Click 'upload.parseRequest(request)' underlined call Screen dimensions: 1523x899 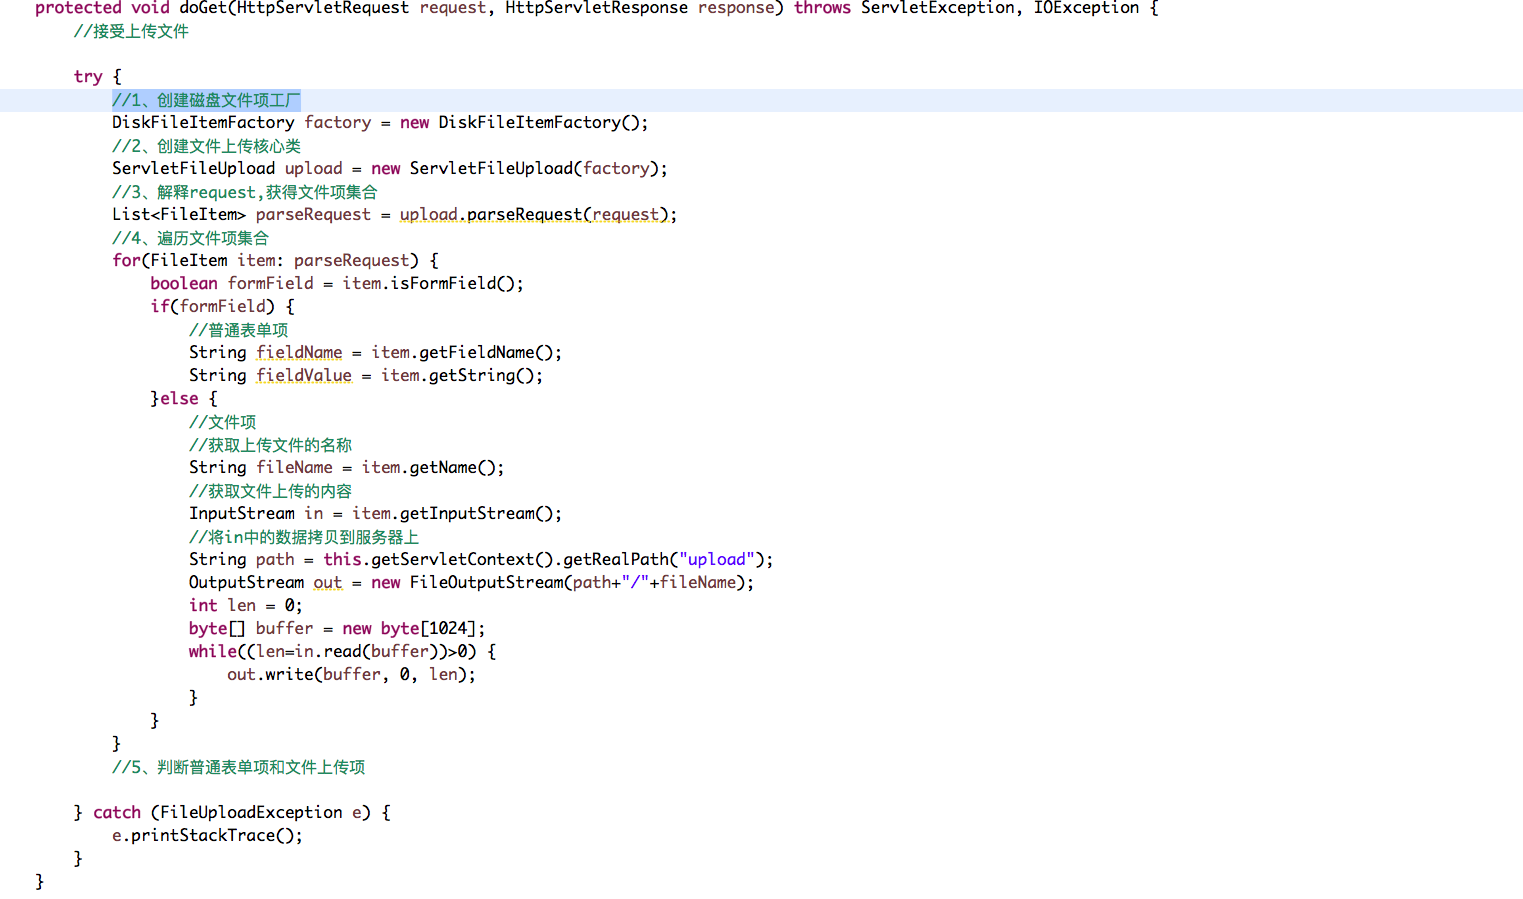pyautogui.click(x=534, y=214)
